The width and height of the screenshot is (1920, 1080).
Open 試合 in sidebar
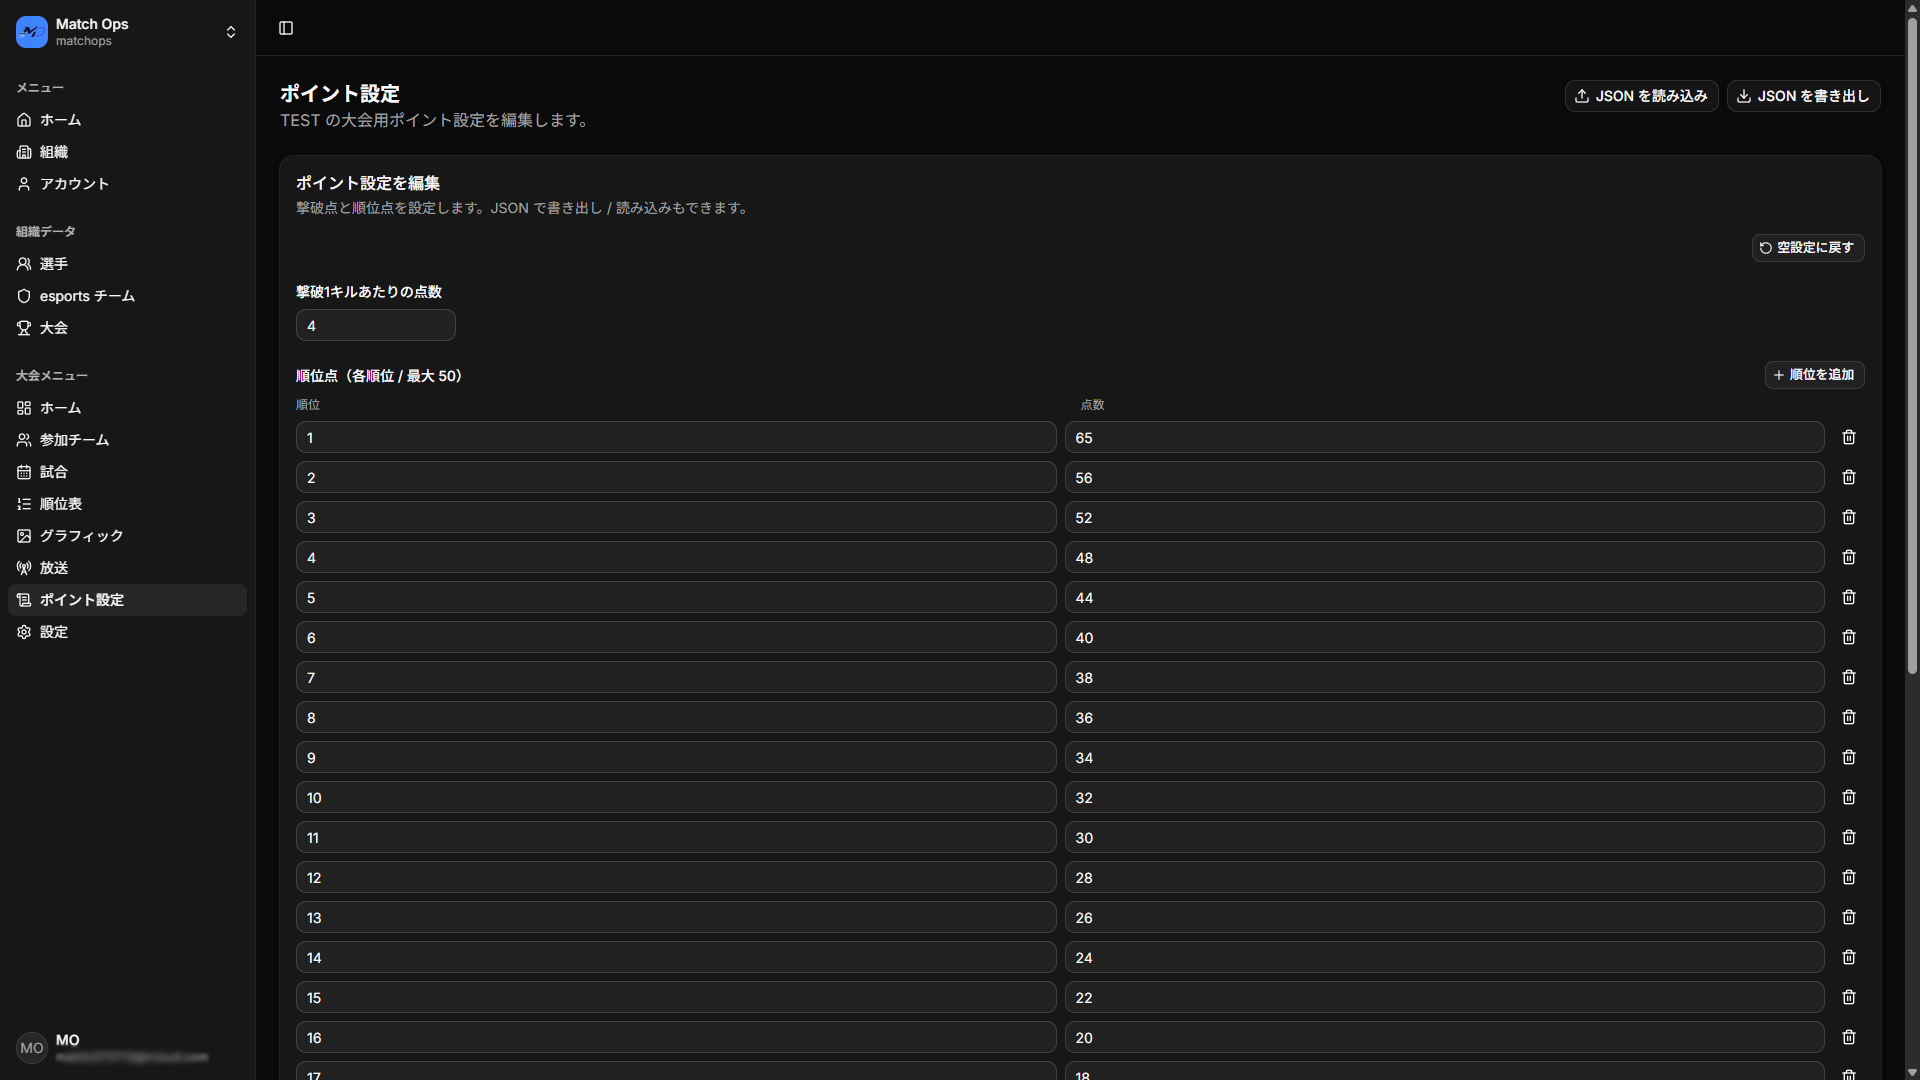tap(127, 472)
